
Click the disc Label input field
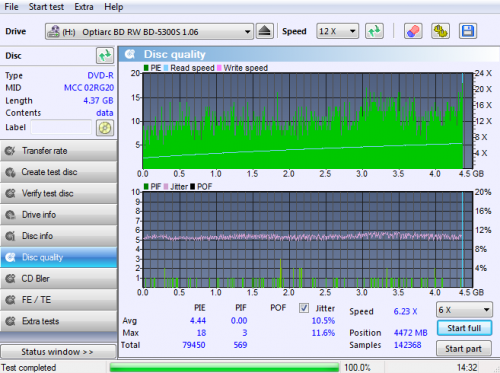(x=61, y=127)
